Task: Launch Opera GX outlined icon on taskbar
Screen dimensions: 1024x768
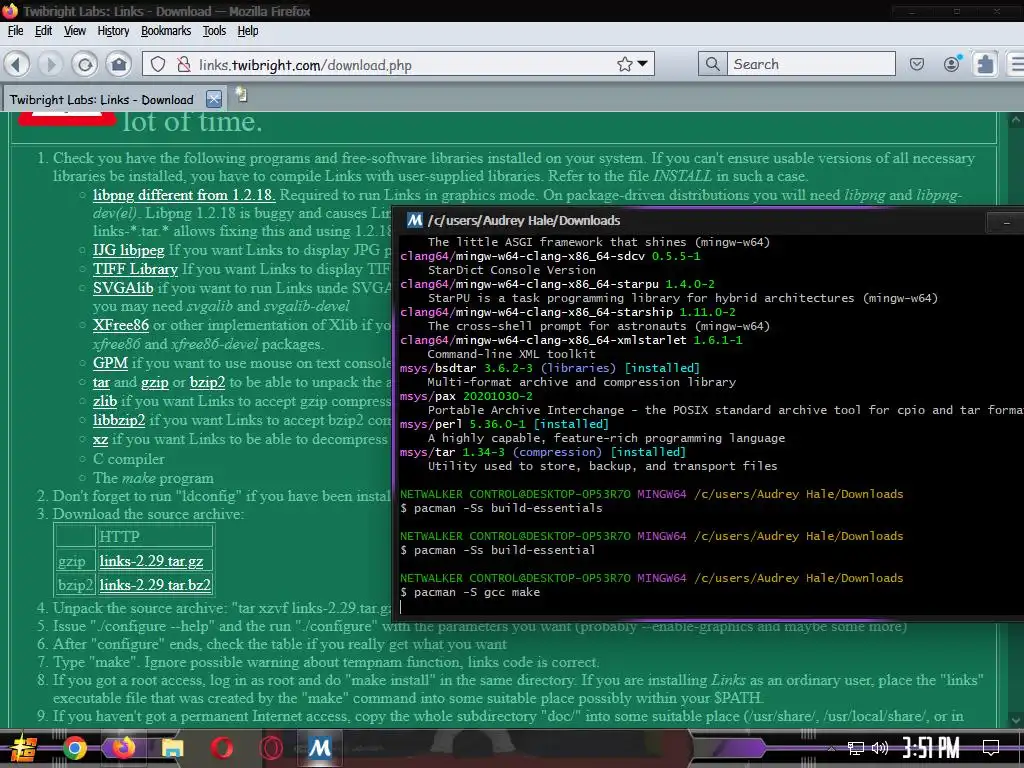Action: (270, 748)
